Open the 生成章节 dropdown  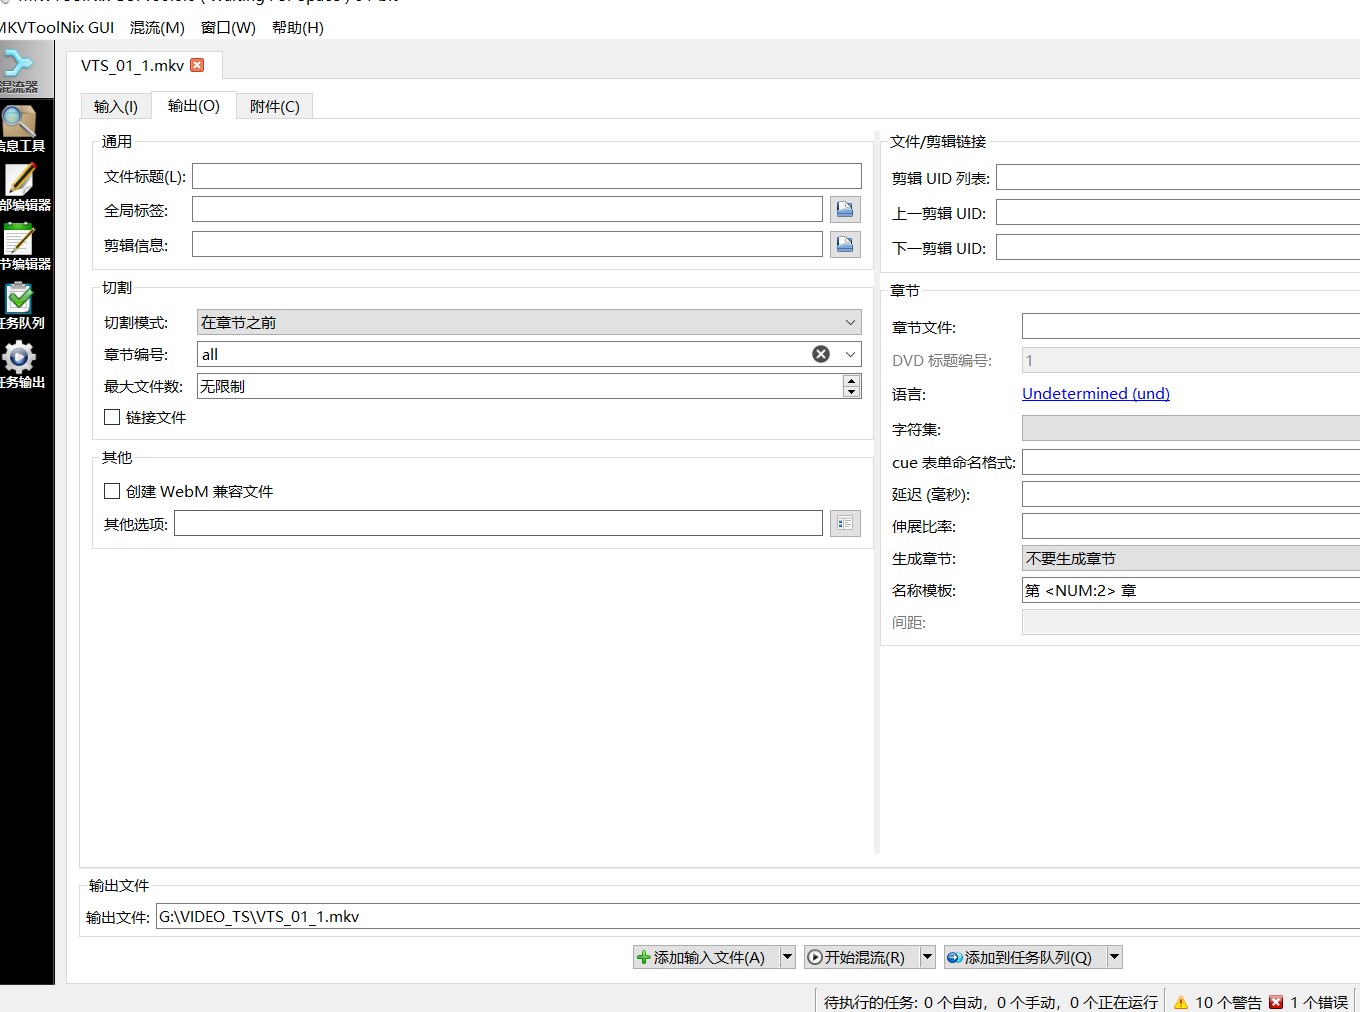coord(1191,558)
